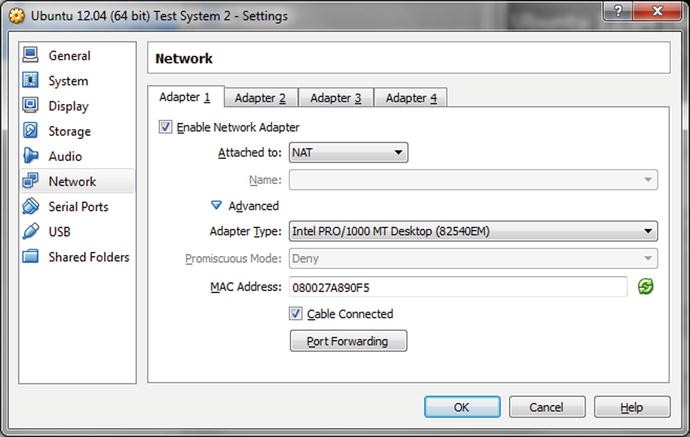Click the System chip icon
The width and height of the screenshot is (690, 437).
pos(30,80)
